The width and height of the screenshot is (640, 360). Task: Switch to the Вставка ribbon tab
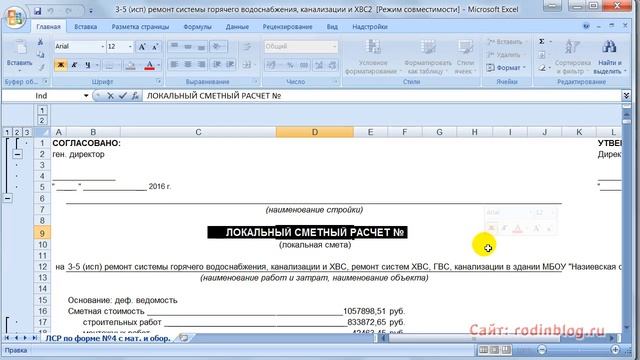coord(86,27)
